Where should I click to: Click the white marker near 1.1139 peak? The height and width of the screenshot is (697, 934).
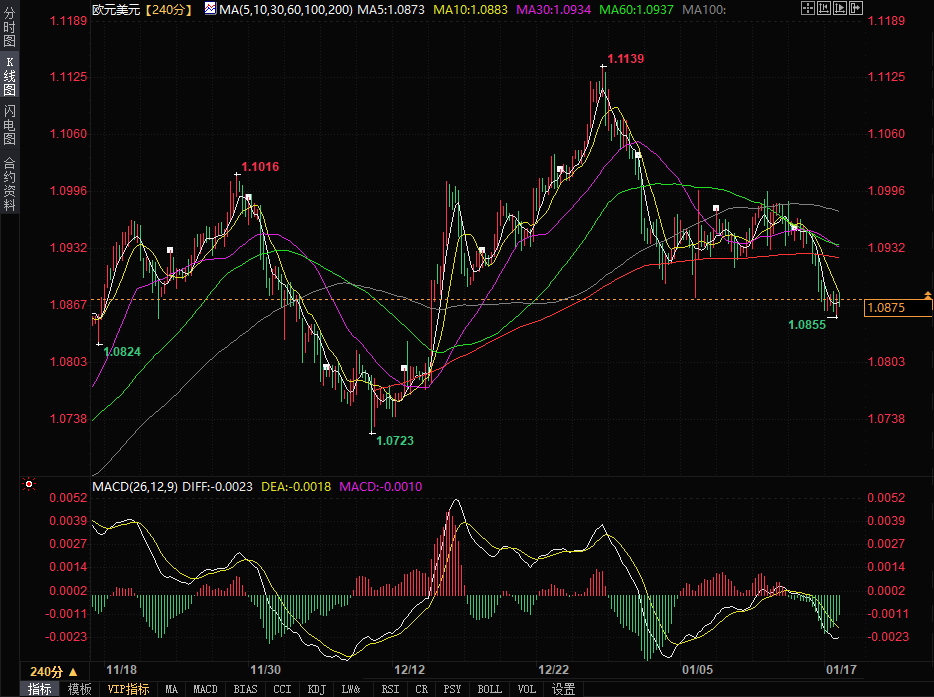click(x=636, y=155)
